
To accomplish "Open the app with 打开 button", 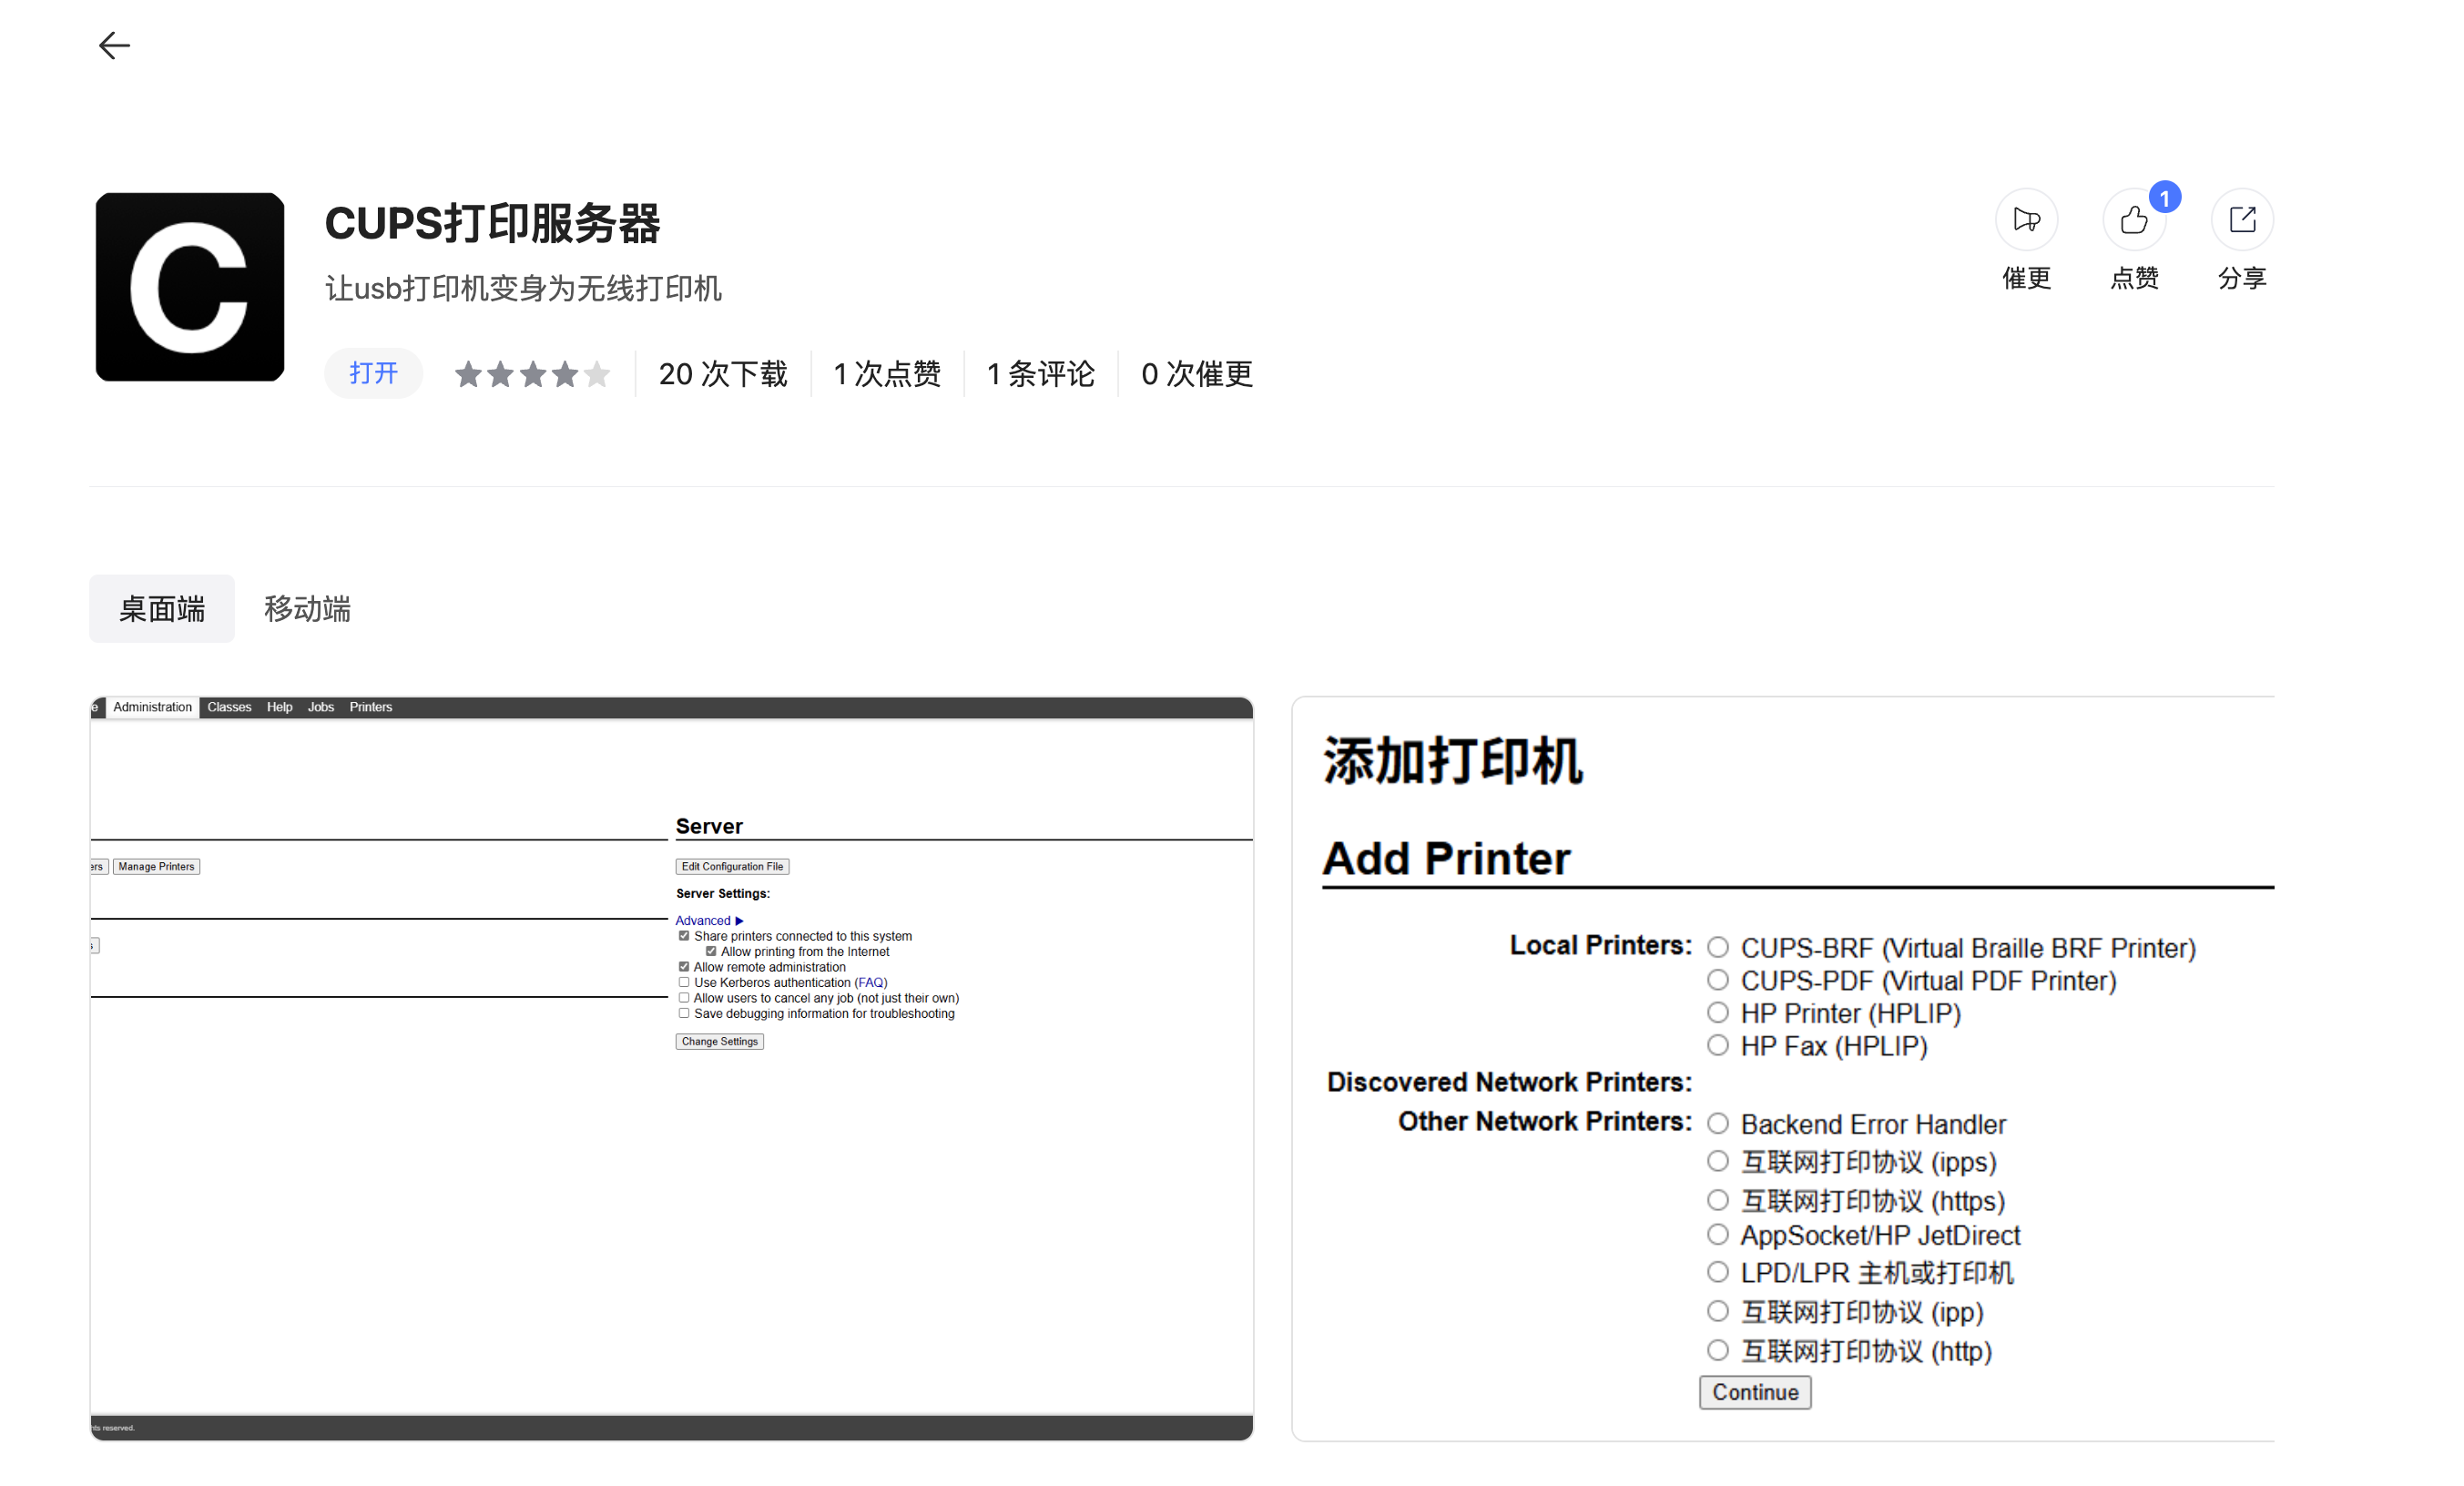I will (x=373, y=374).
